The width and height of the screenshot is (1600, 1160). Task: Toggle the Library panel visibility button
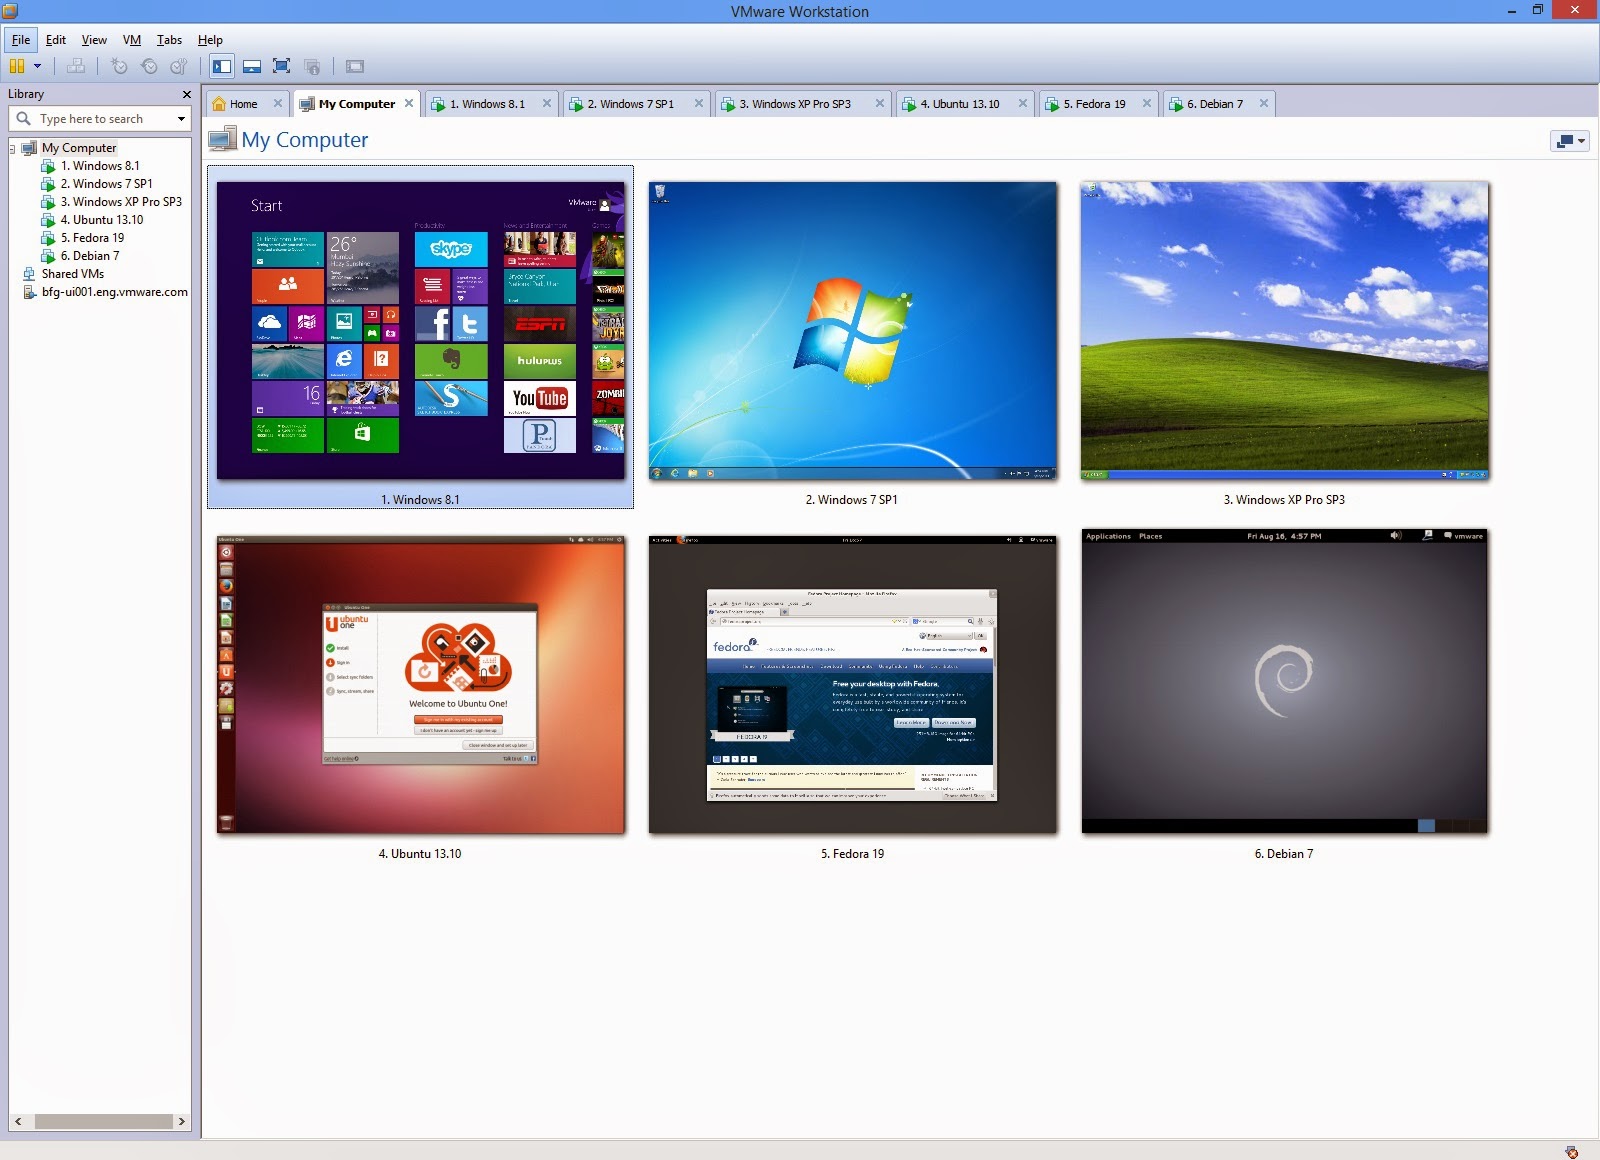(222, 67)
